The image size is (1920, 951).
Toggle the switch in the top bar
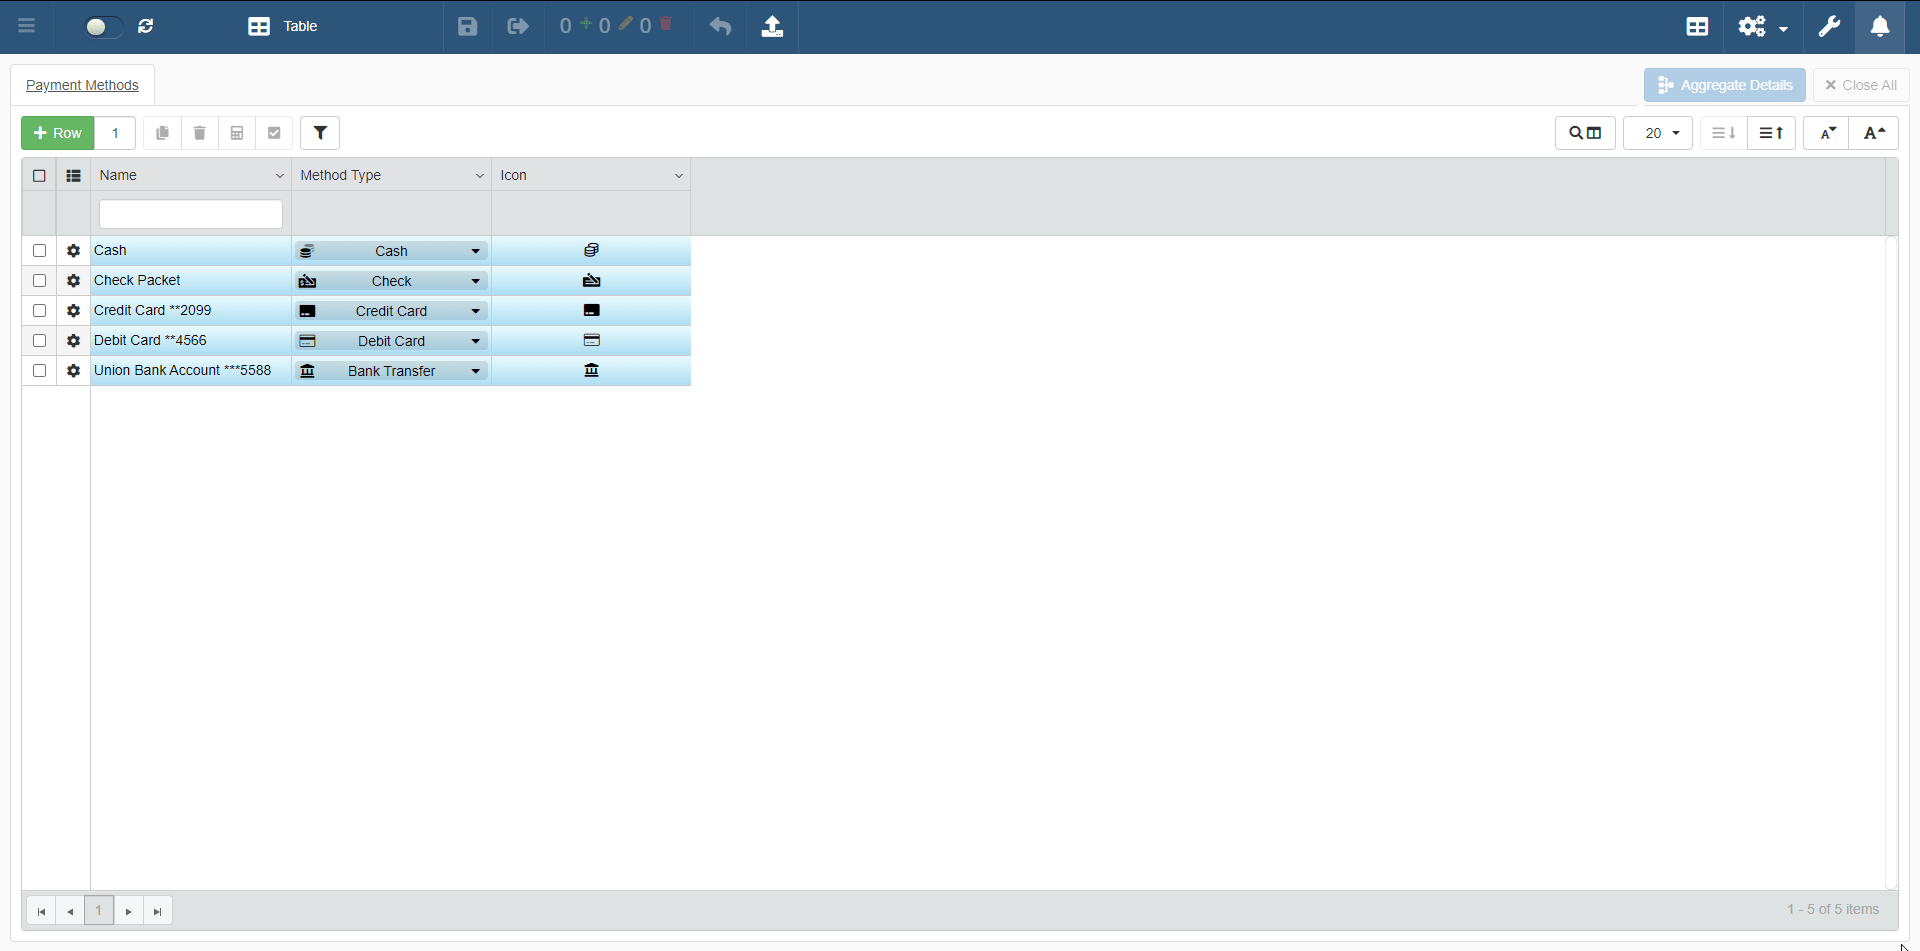click(x=102, y=27)
